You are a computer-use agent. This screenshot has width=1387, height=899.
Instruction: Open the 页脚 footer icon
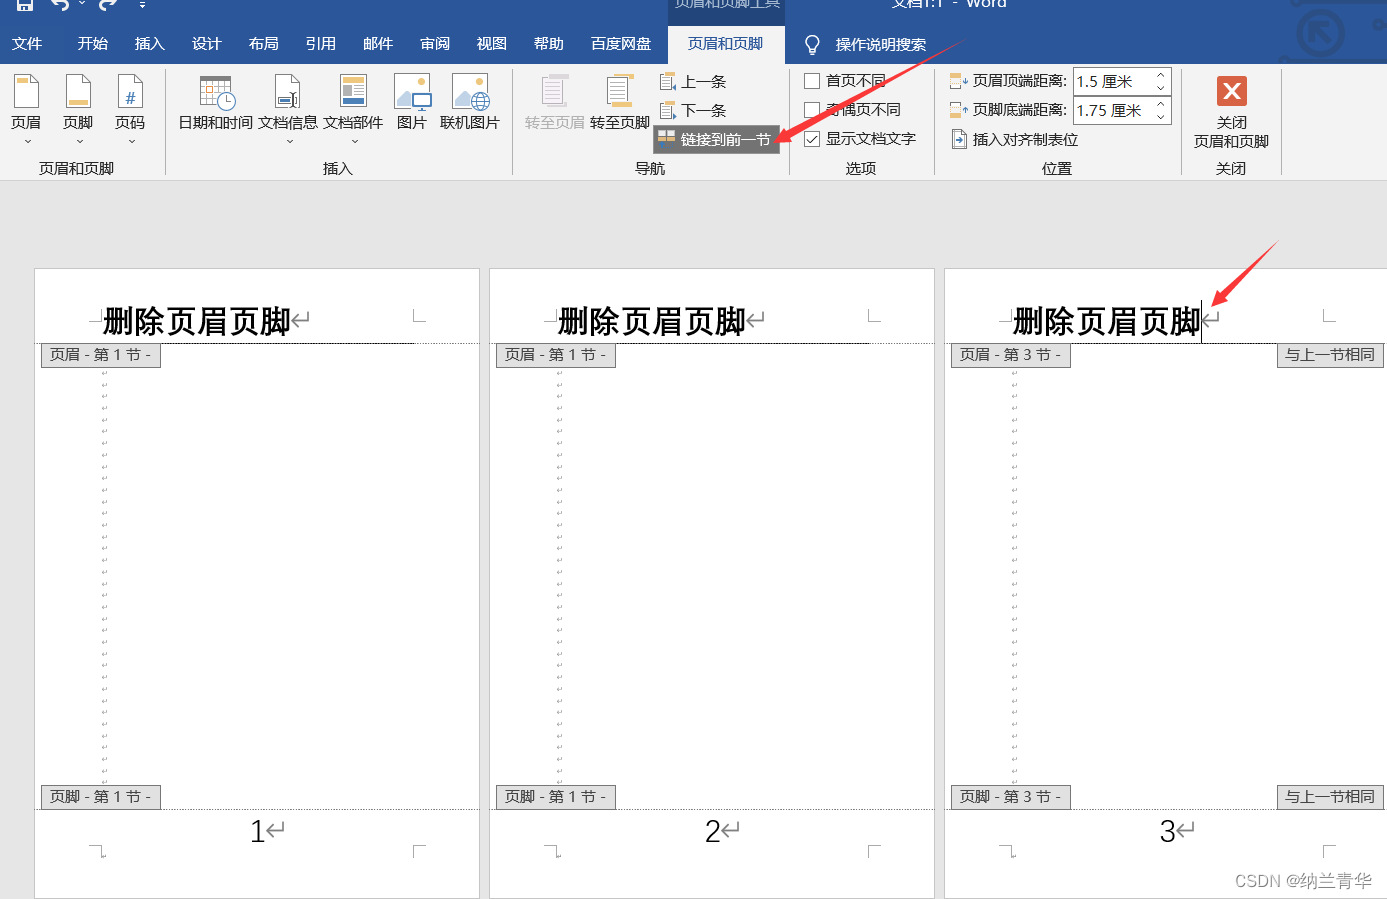tap(78, 91)
